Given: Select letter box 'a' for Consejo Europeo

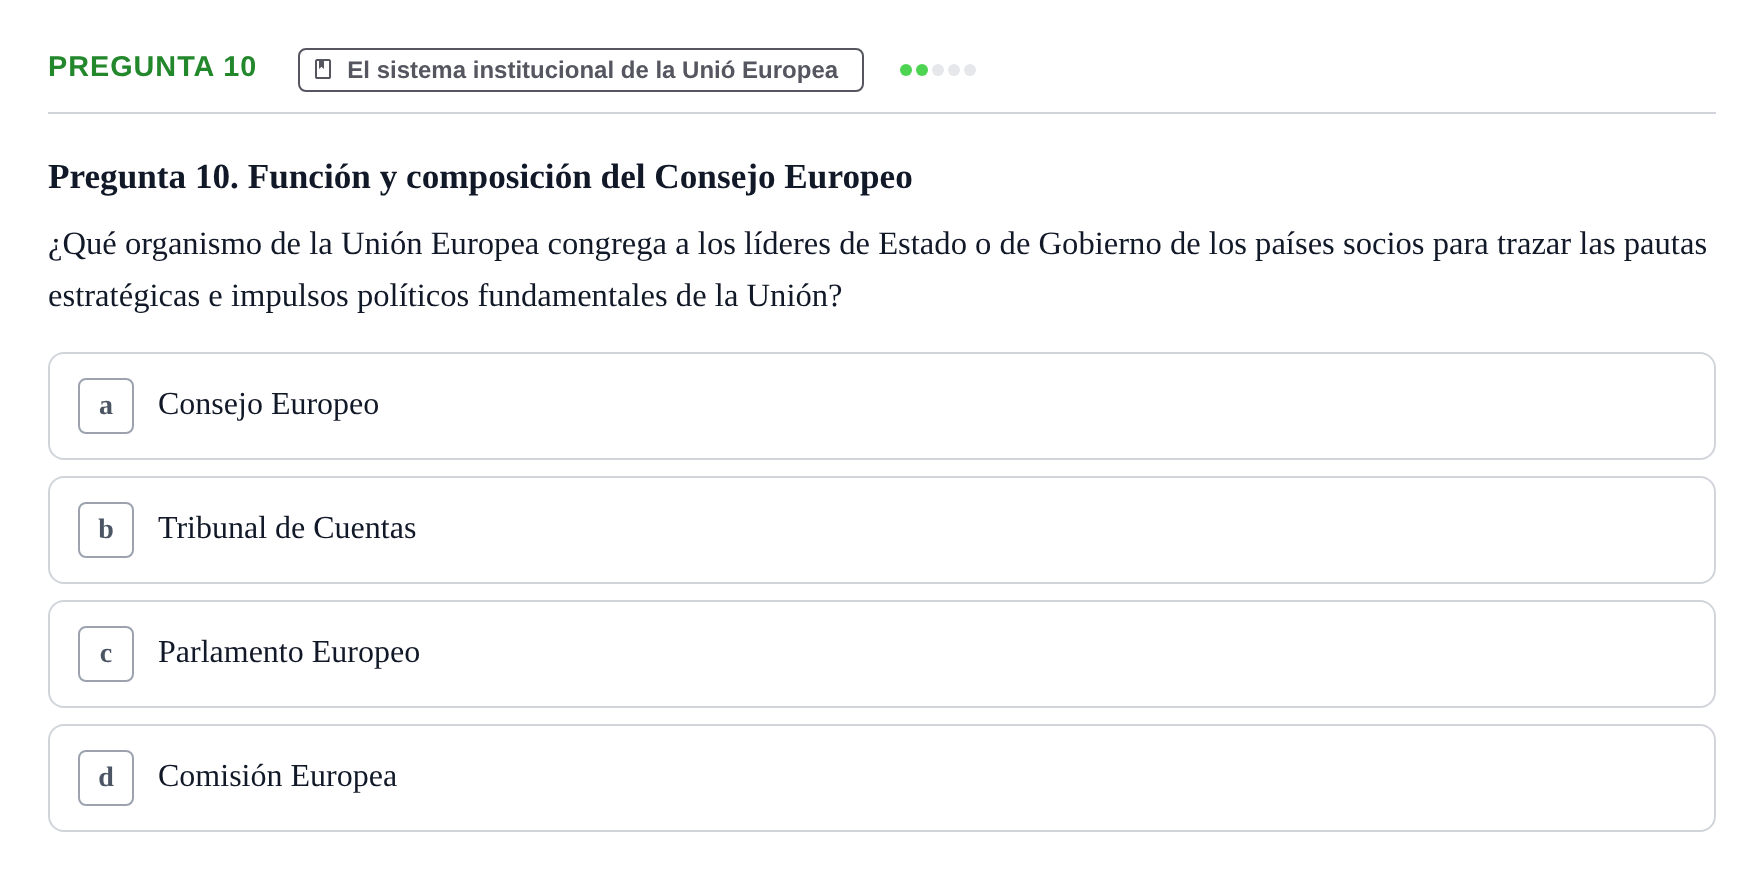Looking at the screenshot, I should 106,406.
